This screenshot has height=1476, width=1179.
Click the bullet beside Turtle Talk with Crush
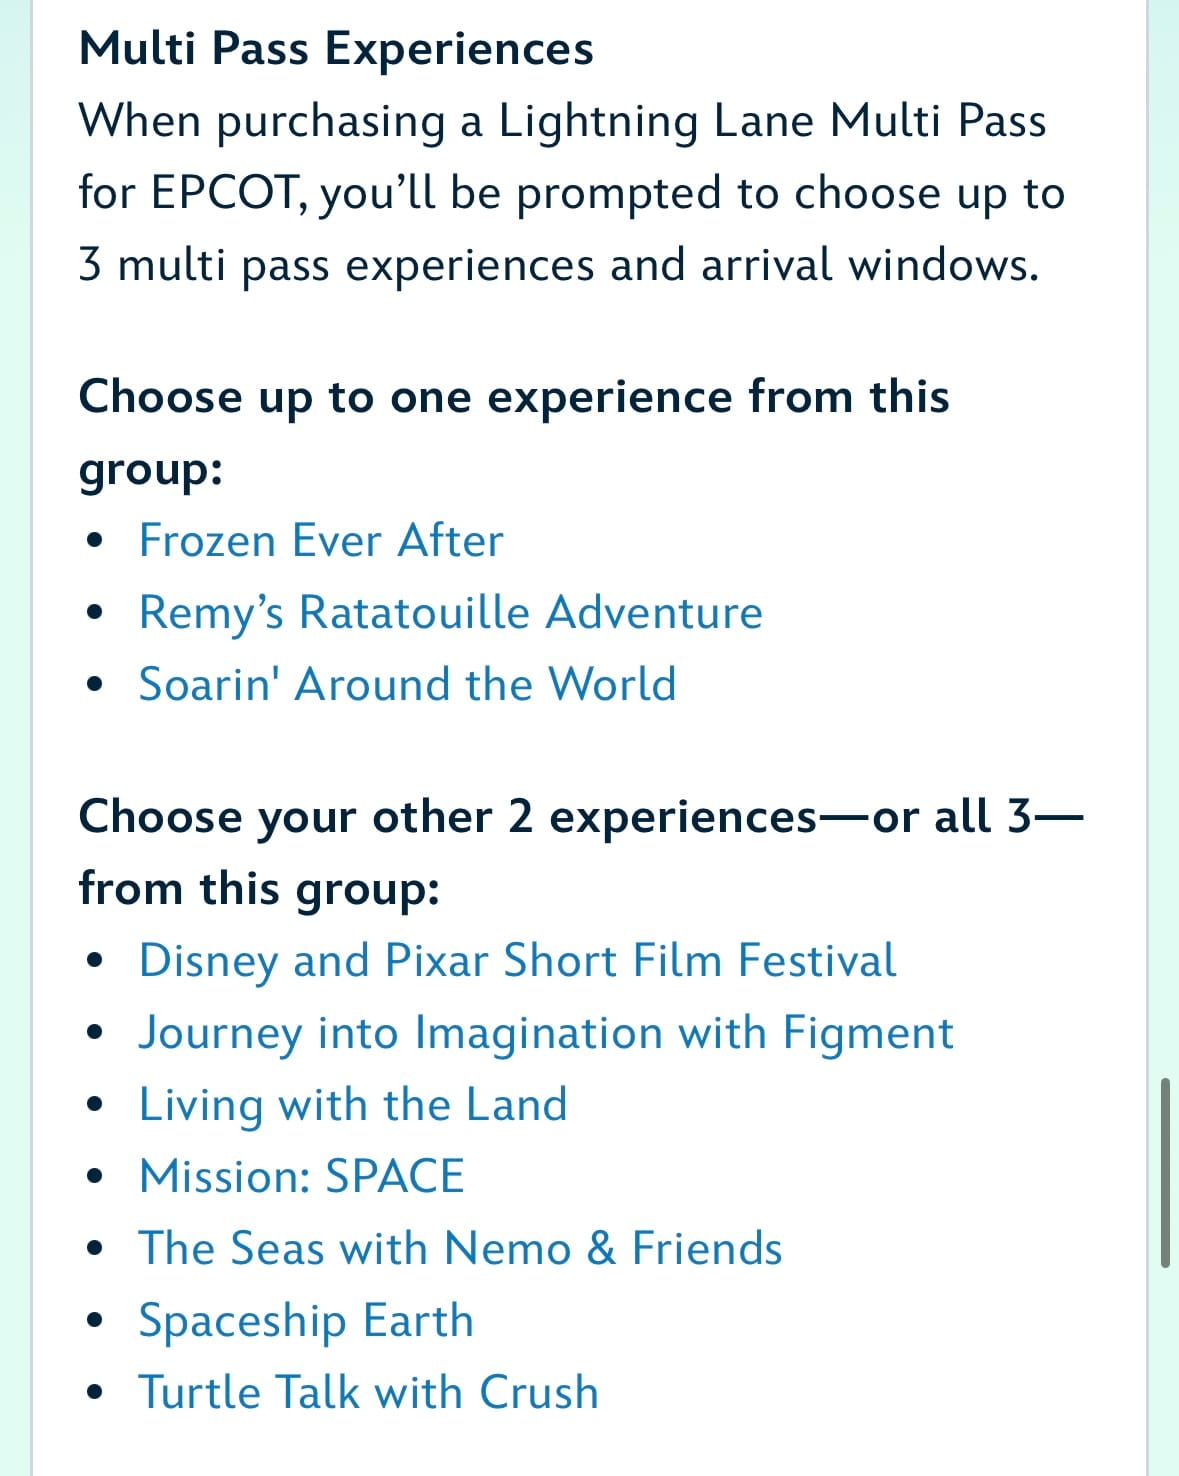95,1394
